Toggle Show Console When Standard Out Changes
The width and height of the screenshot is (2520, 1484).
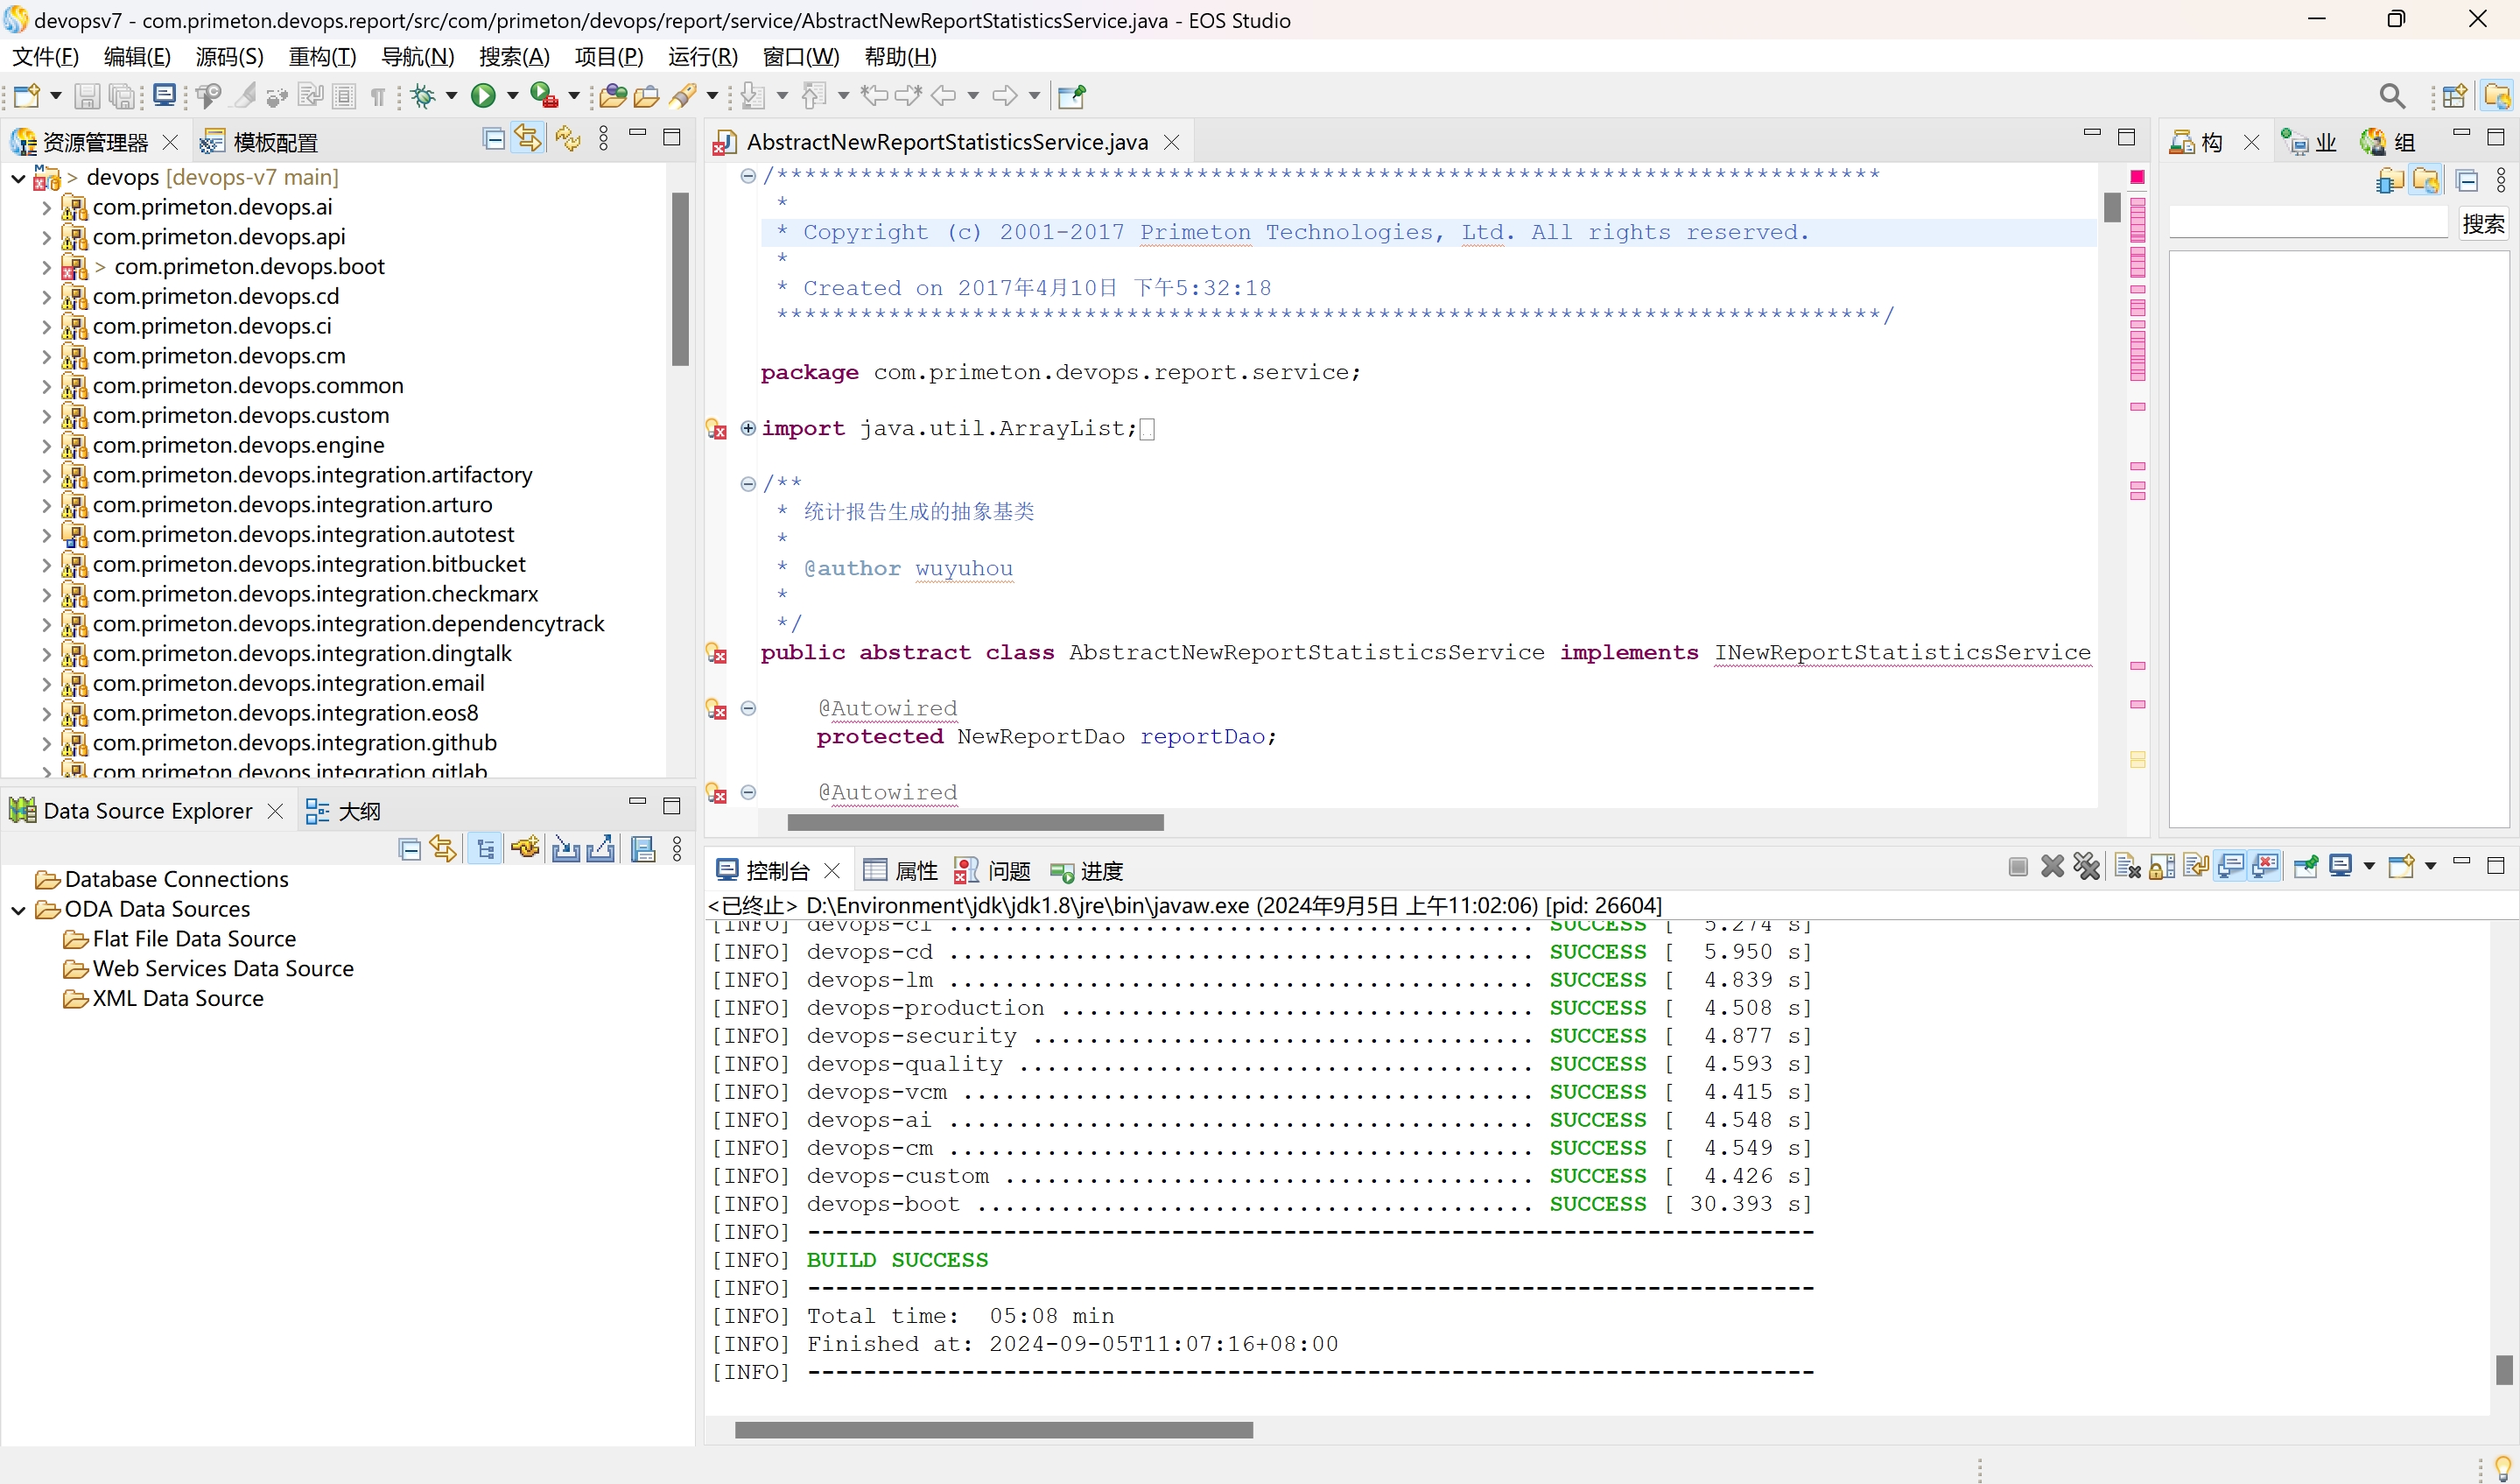(2230, 866)
